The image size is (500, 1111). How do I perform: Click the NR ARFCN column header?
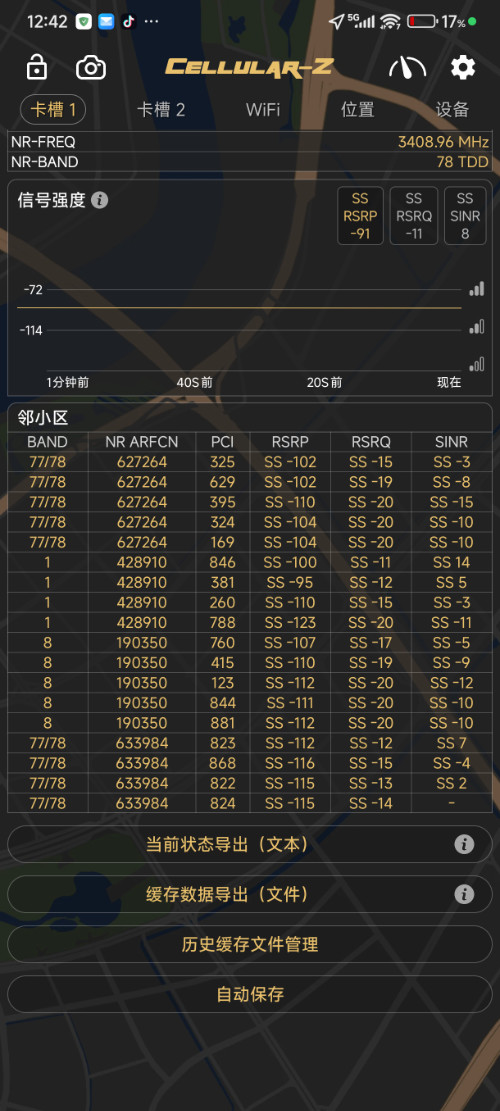[142, 442]
